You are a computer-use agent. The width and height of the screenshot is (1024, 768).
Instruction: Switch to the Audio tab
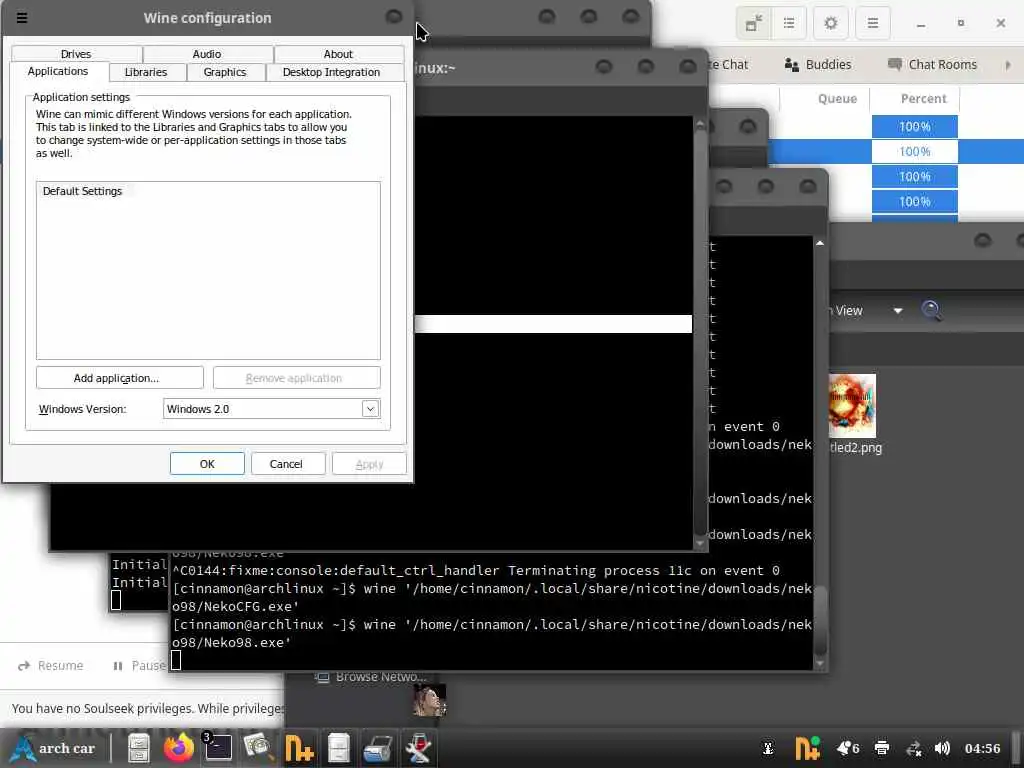point(207,54)
